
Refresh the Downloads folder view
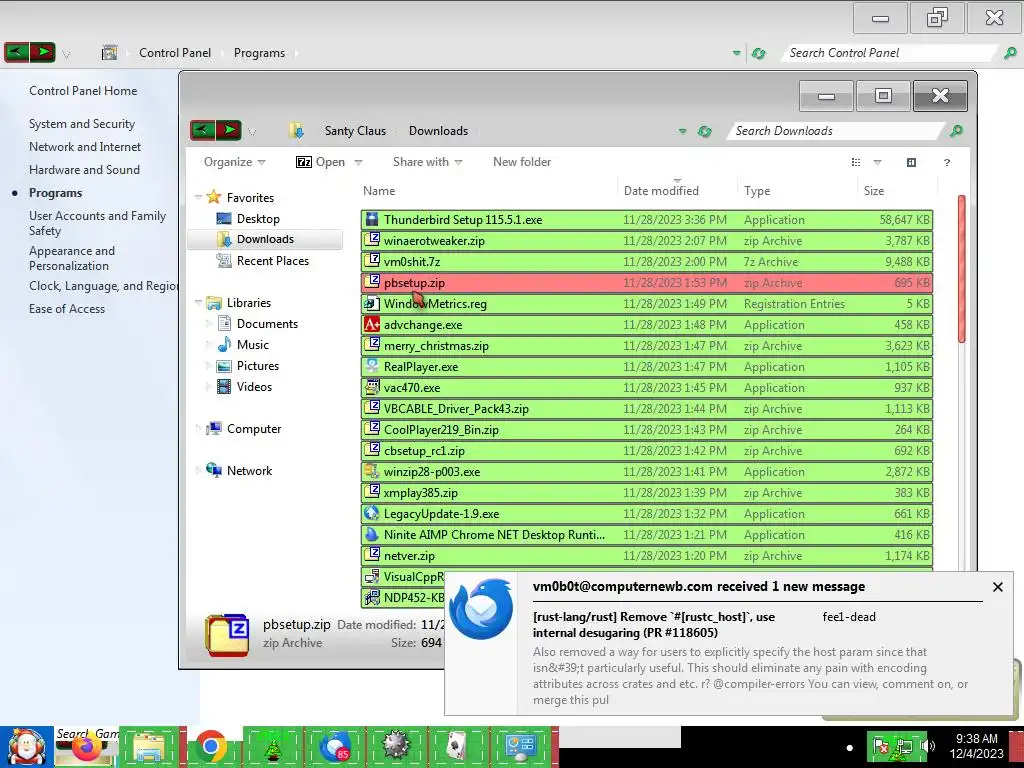[704, 131]
